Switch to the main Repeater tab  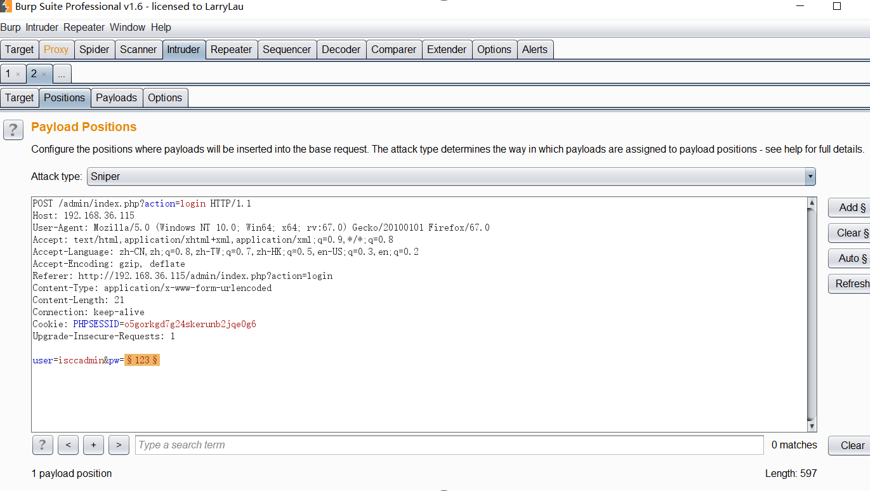tap(231, 49)
